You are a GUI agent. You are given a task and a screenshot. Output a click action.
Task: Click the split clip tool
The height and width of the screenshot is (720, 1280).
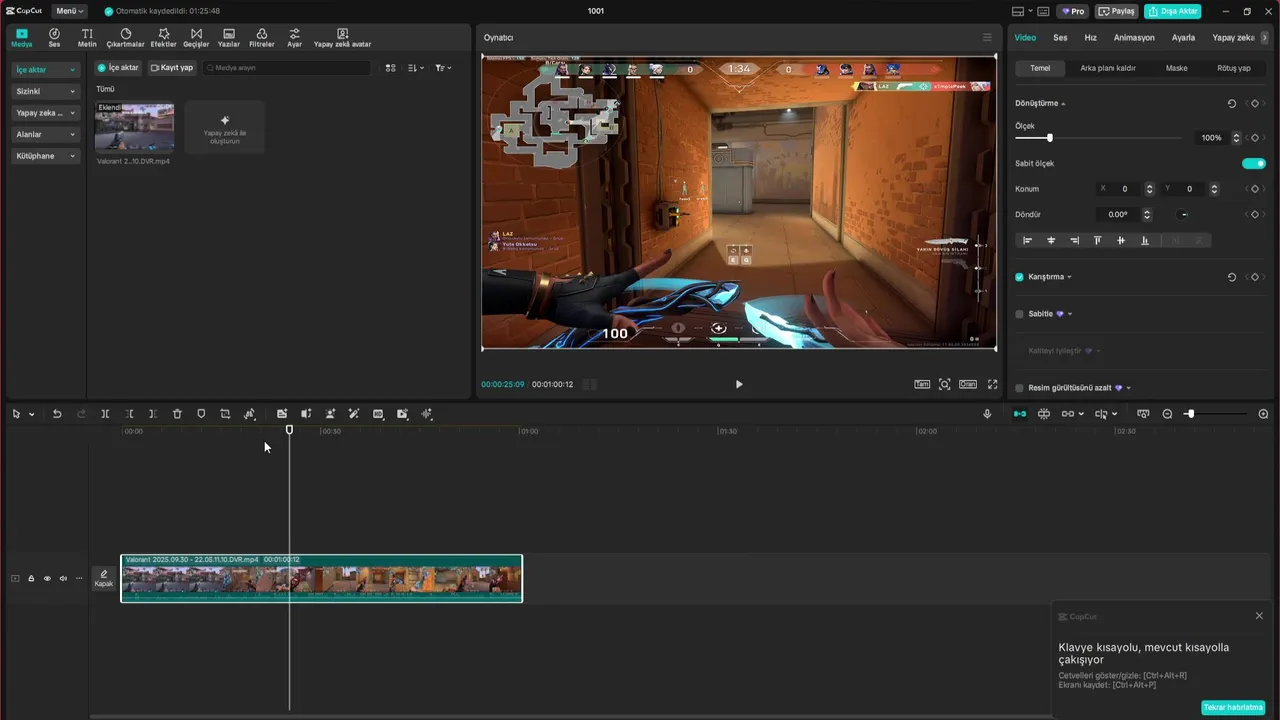105,414
